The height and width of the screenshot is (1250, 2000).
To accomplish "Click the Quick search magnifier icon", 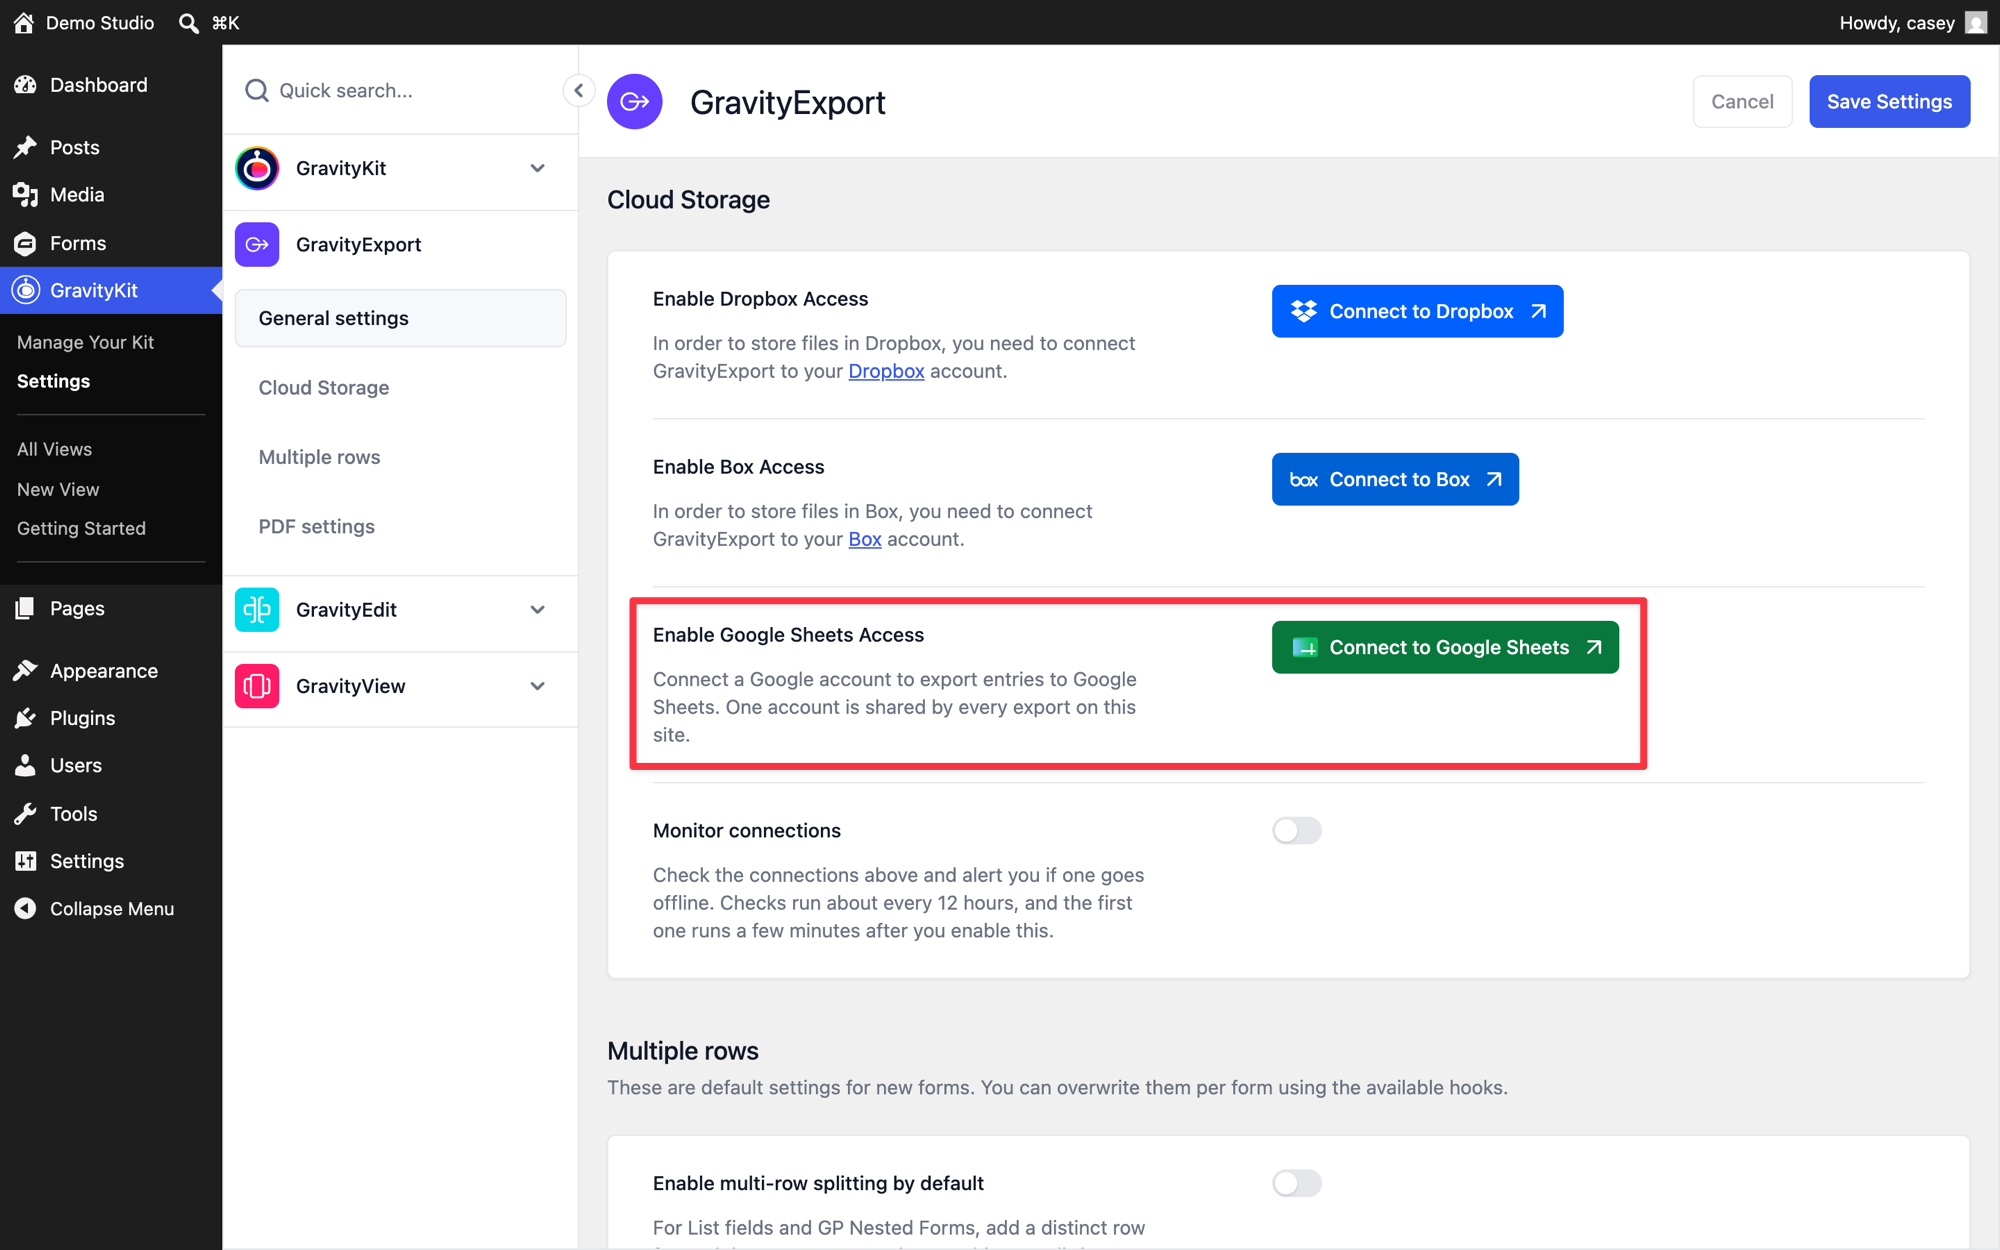I will [x=257, y=90].
